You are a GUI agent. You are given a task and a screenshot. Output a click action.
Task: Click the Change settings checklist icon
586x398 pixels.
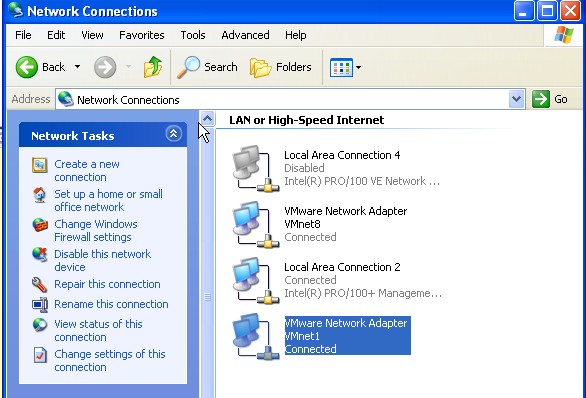click(40, 355)
